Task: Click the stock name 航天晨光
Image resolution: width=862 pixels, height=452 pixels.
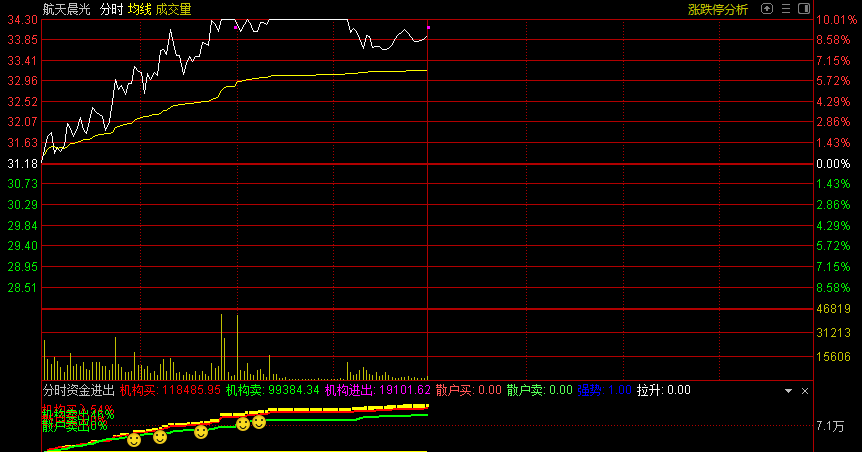Action: pos(66,9)
